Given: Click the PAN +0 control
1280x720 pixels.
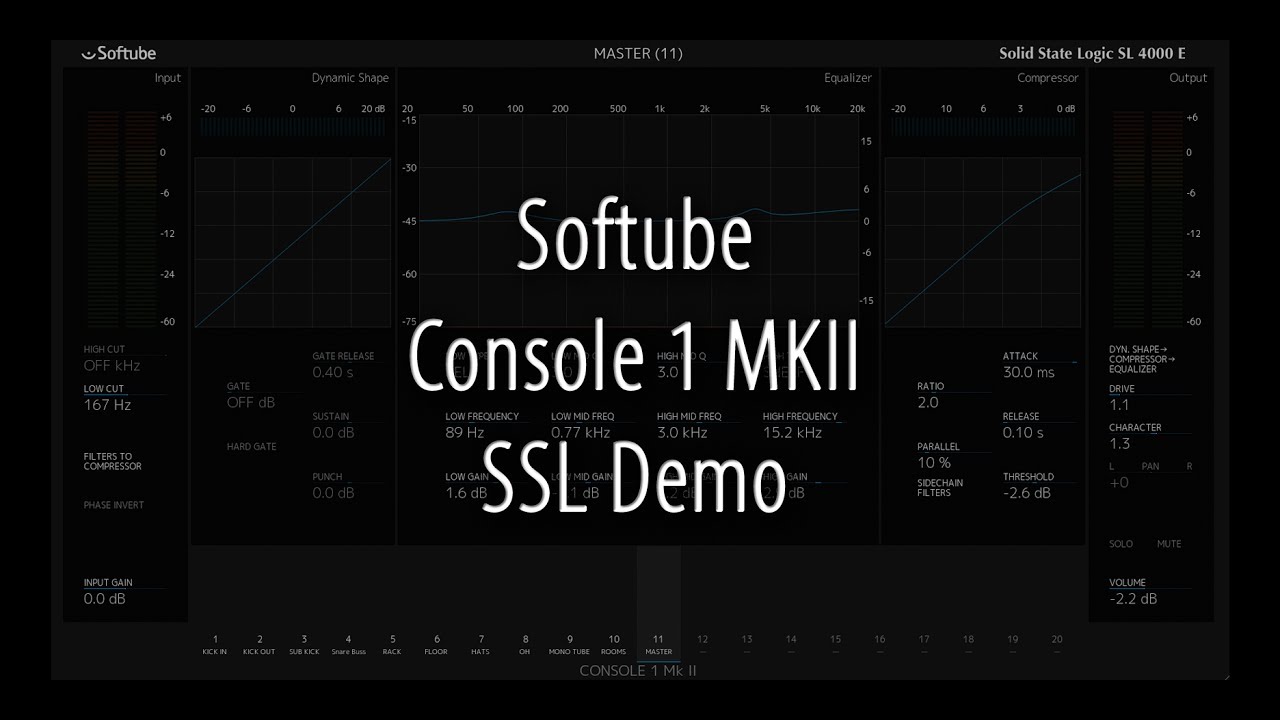Looking at the screenshot, I should 1119,483.
